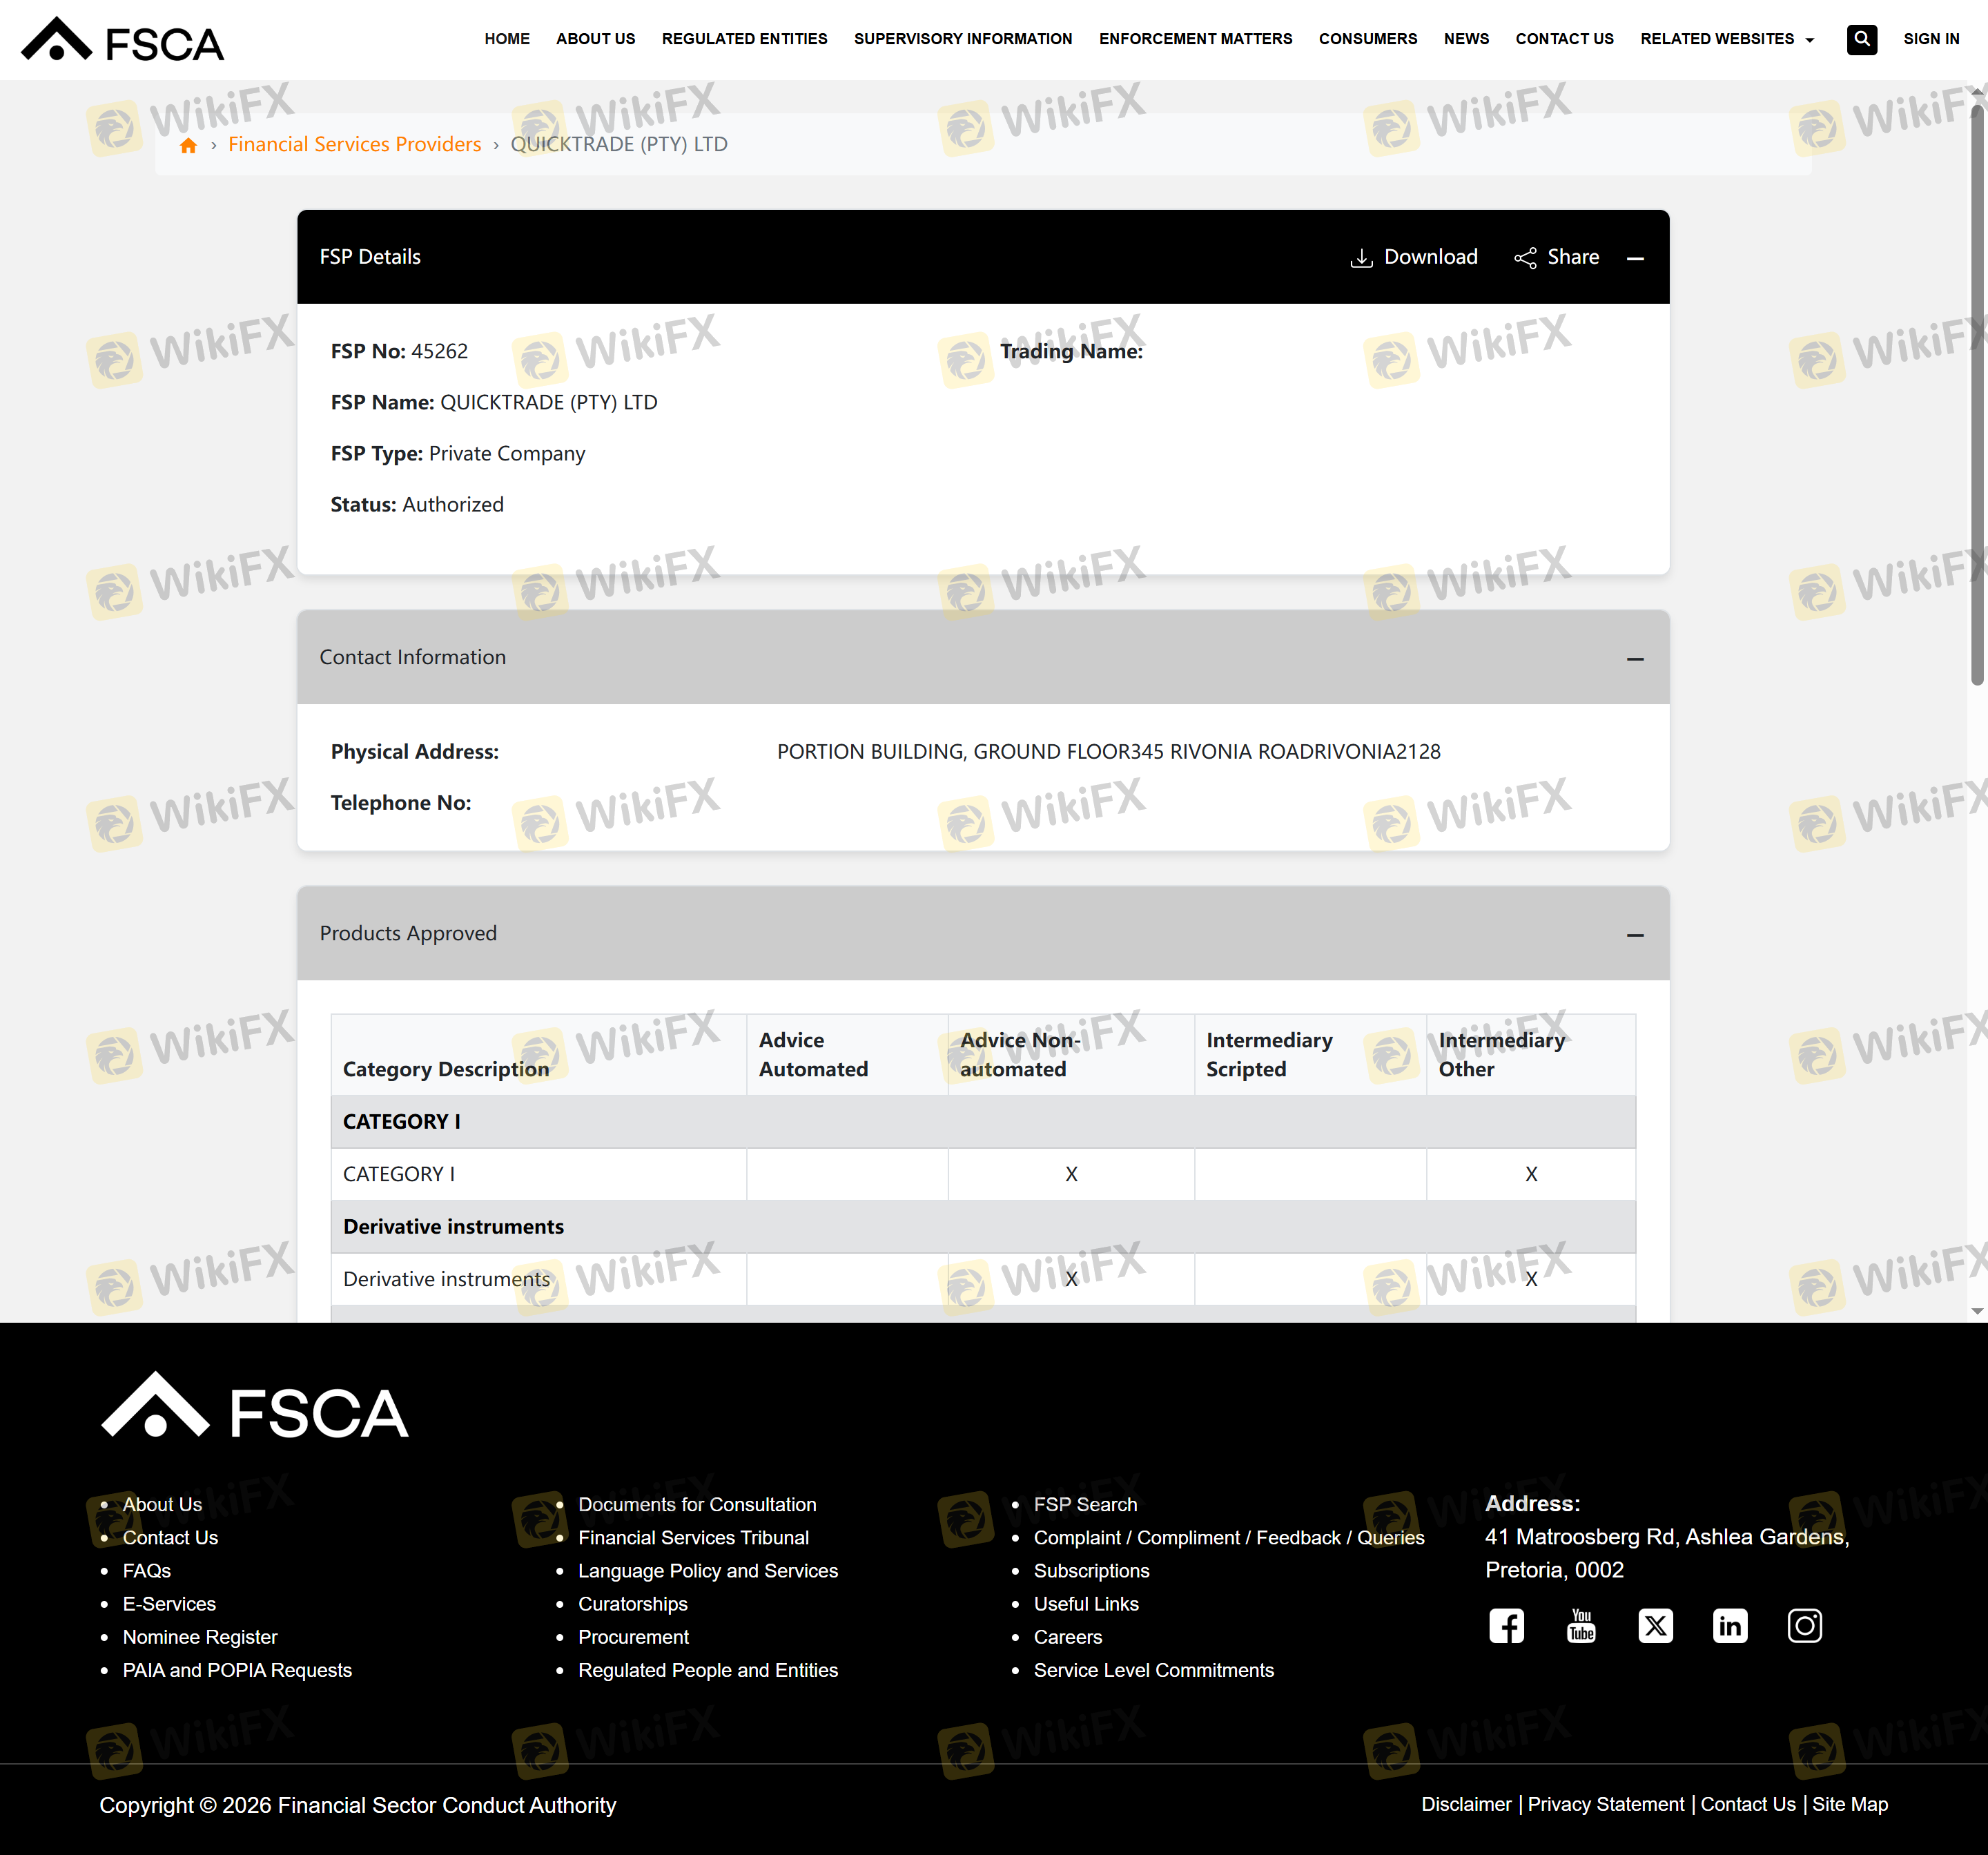Collapse the Contact Information section
This screenshot has width=1988, height=1855.
[x=1635, y=658]
